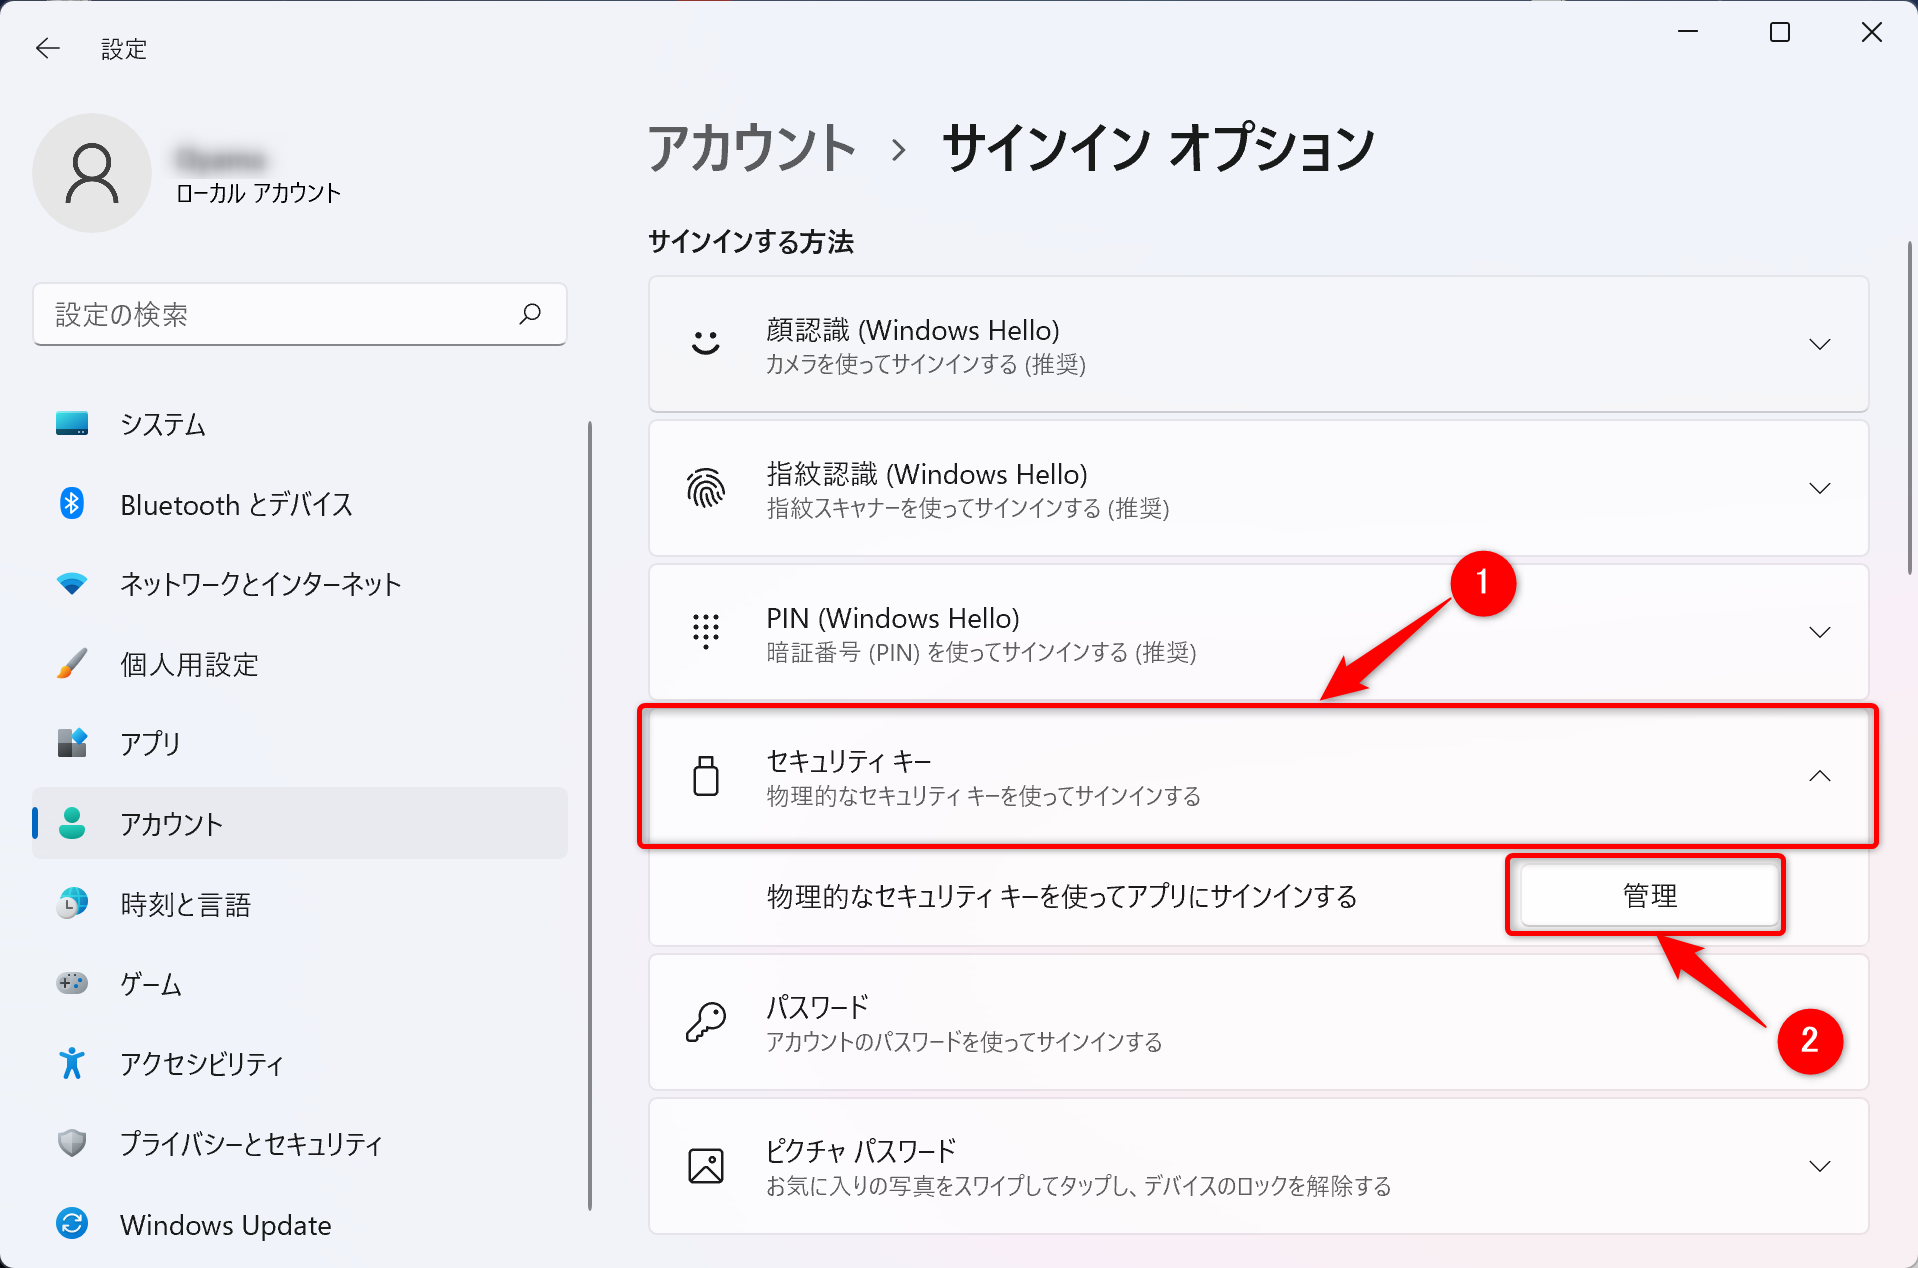Click into 設定の検索 field
The width and height of the screenshot is (1918, 1268).
pos(300,314)
